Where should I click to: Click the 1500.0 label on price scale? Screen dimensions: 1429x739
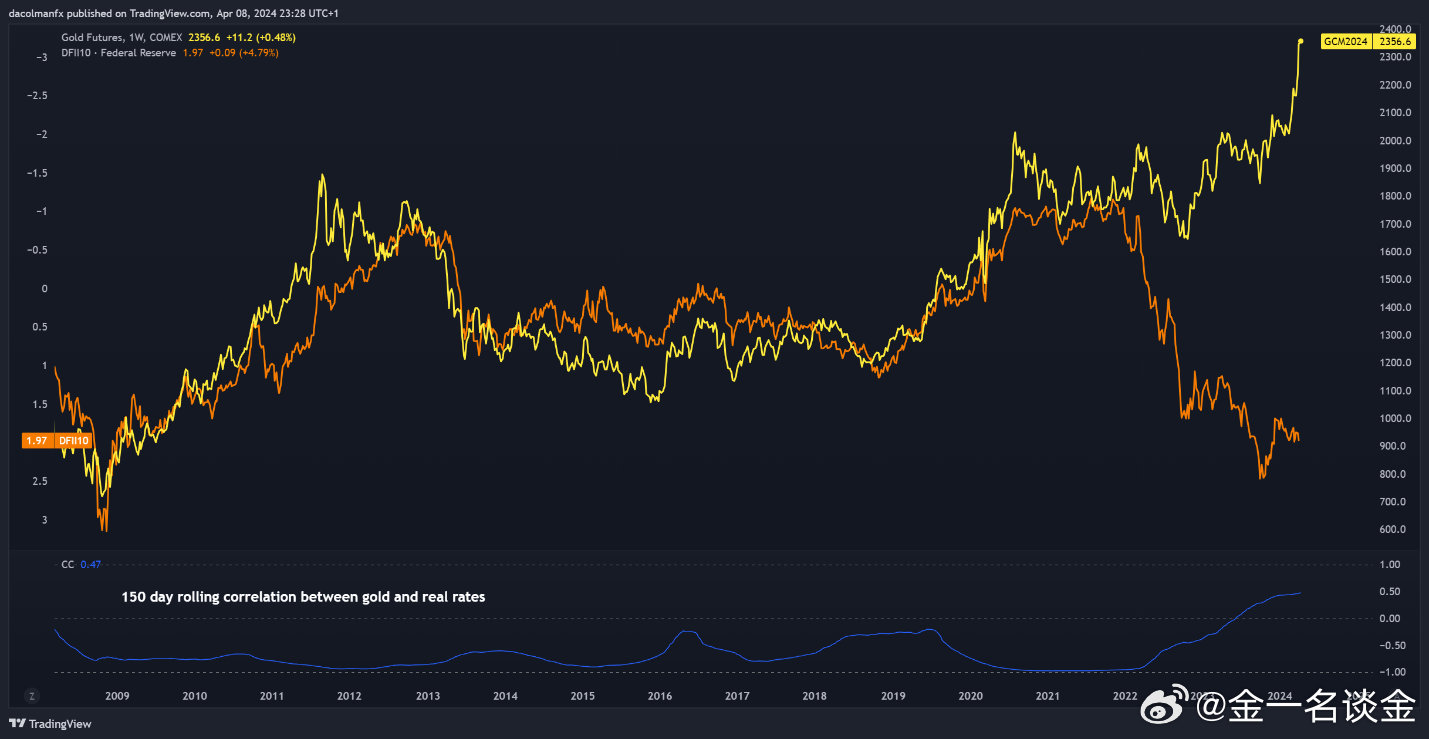pyautogui.click(x=1394, y=279)
